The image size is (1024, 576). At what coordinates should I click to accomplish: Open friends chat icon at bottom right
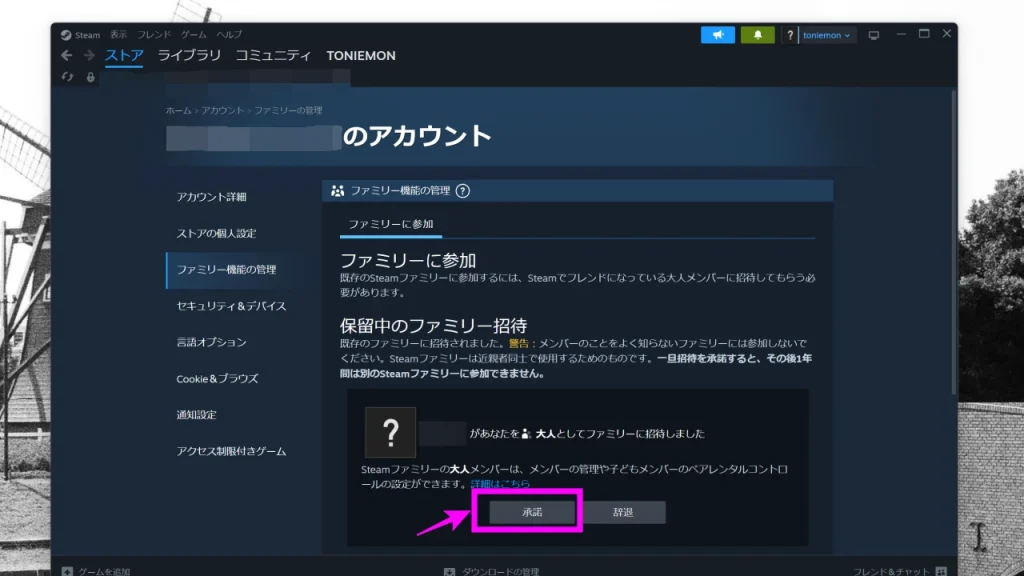(x=941, y=571)
